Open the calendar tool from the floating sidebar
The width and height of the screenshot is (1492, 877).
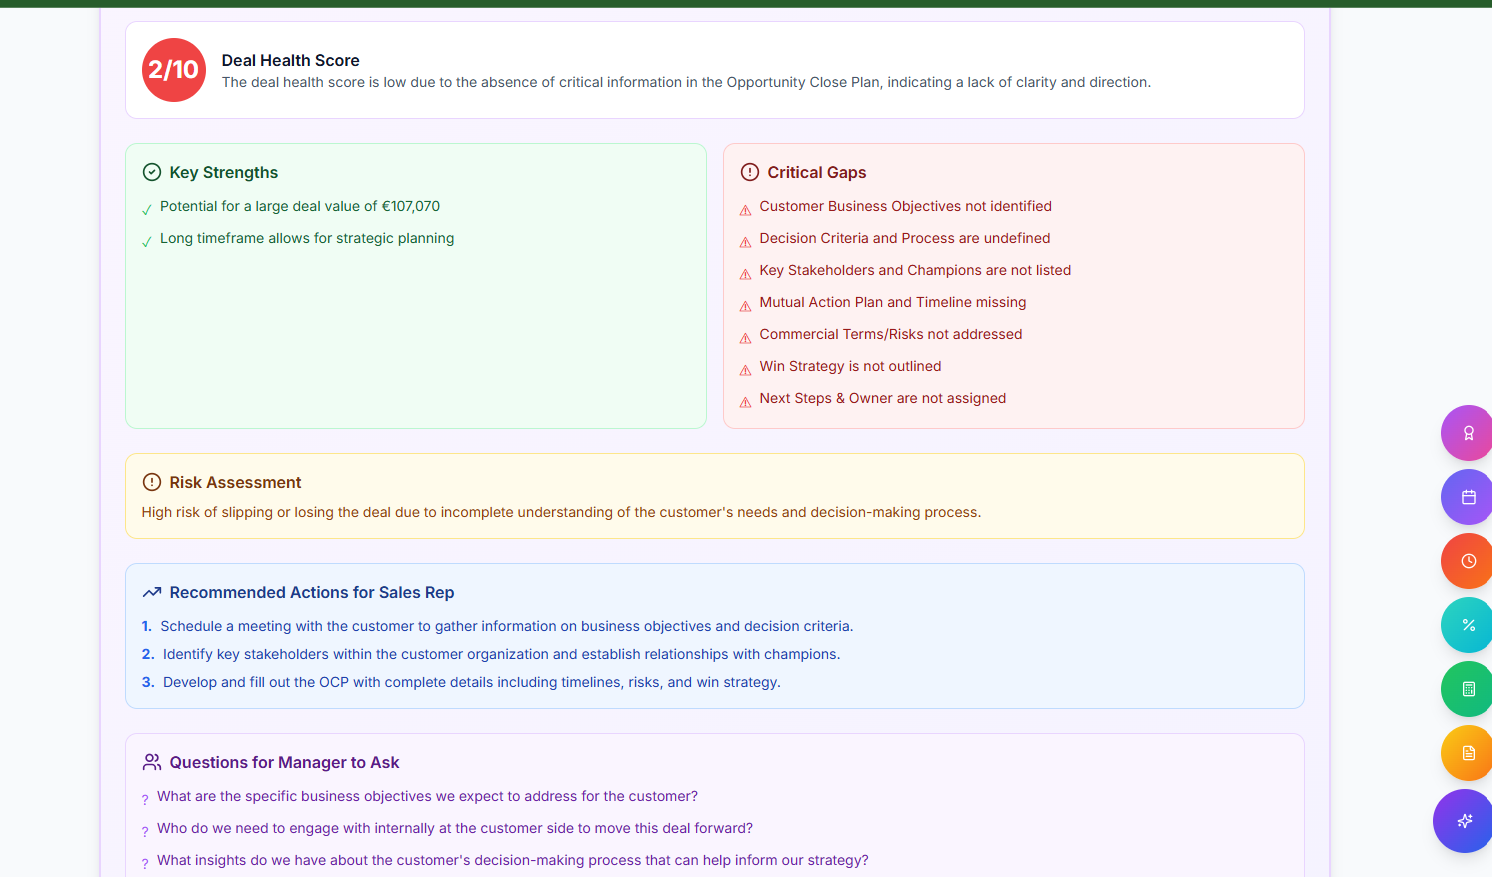tap(1467, 497)
